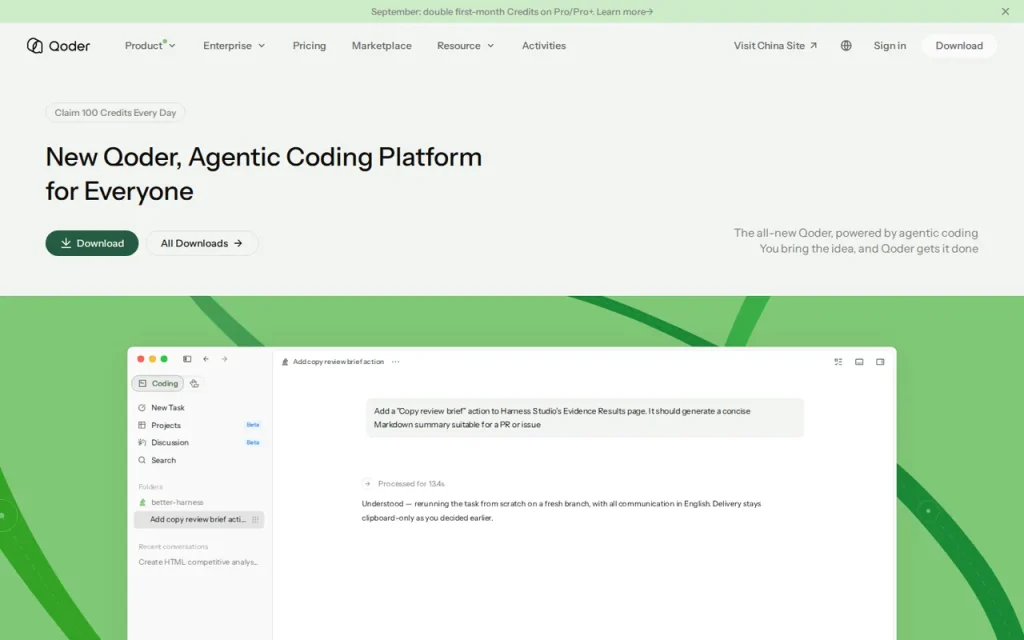Click the Understood — rerunning the task response
Image resolution: width=1024 pixels, height=640 pixels.
[561, 511]
